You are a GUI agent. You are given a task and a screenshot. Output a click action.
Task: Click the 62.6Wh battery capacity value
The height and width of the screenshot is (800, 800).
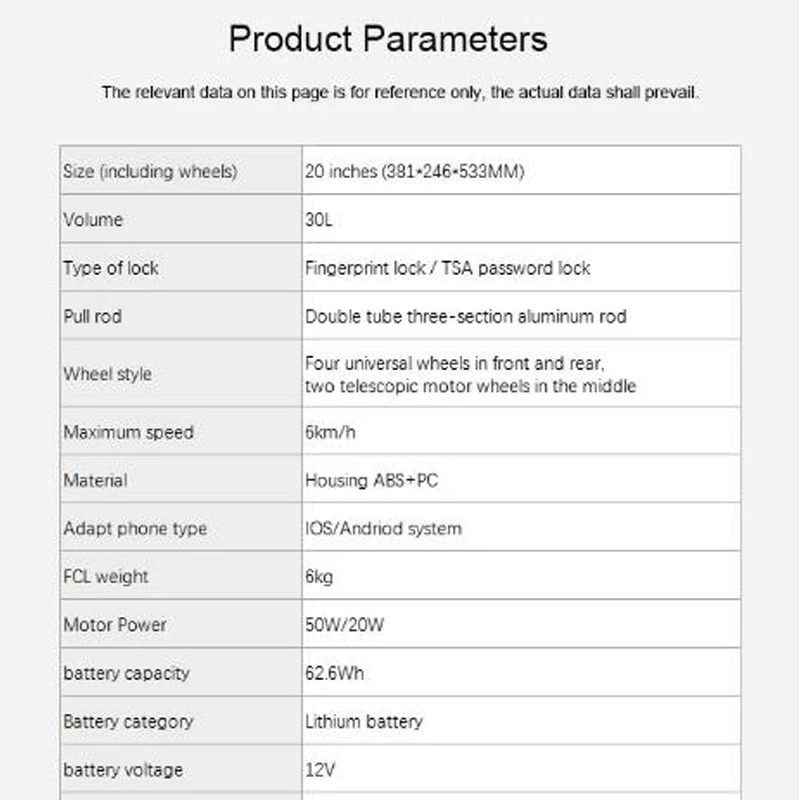335,673
